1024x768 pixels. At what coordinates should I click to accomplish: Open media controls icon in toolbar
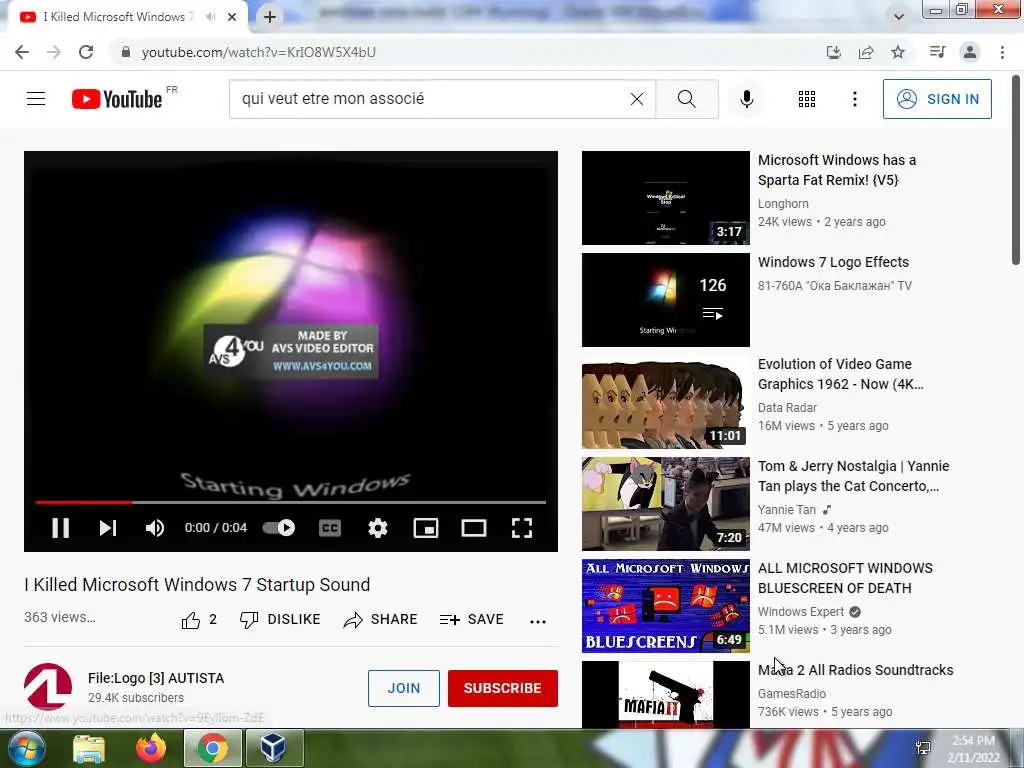click(937, 52)
